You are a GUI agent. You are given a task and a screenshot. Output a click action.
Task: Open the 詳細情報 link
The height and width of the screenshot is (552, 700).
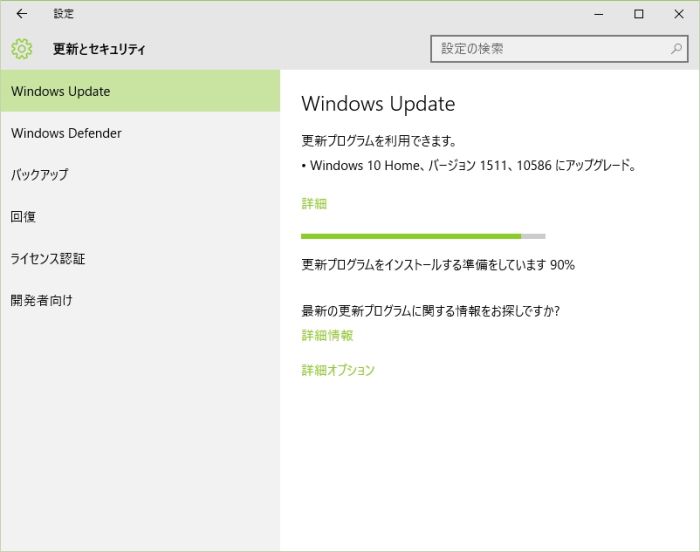[x=327, y=335]
